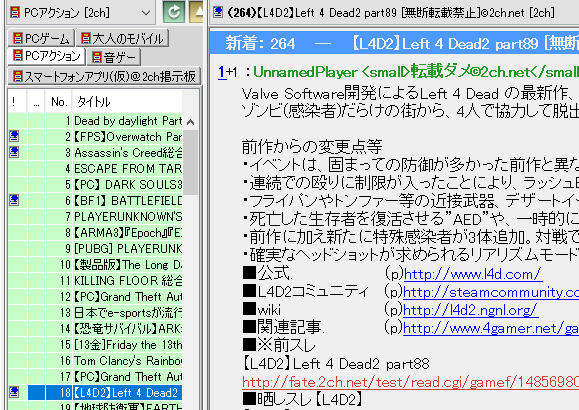Click the (p) preview next to 公式
The width and height of the screenshot is (579, 410).
pyautogui.click(x=394, y=274)
